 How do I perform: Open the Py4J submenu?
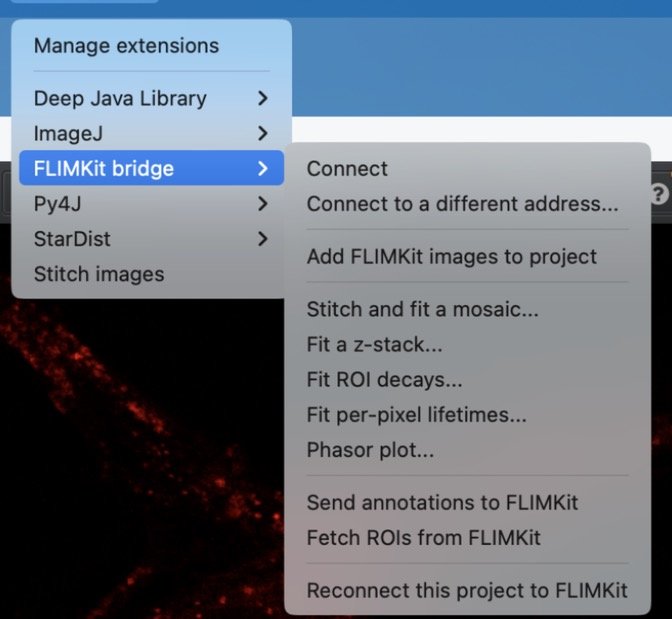point(152,204)
